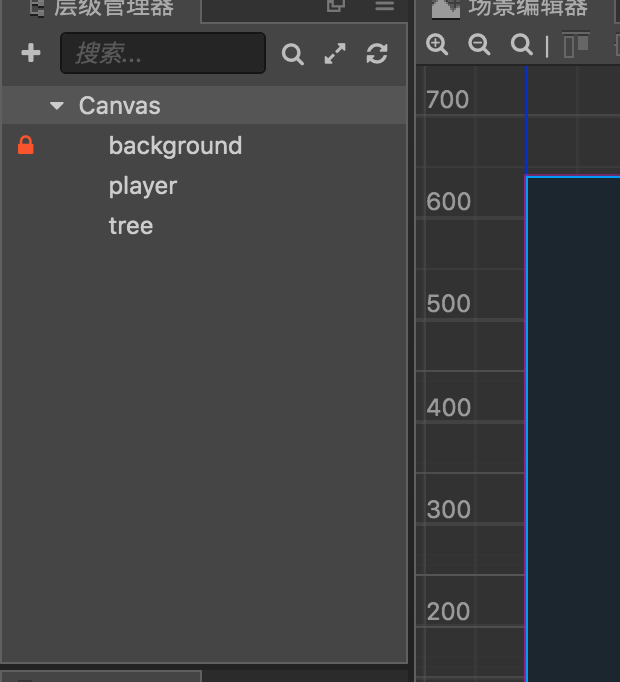The width and height of the screenshot is (620, 682).
Task: Select the tree node
Action: [x=131, y=226]
